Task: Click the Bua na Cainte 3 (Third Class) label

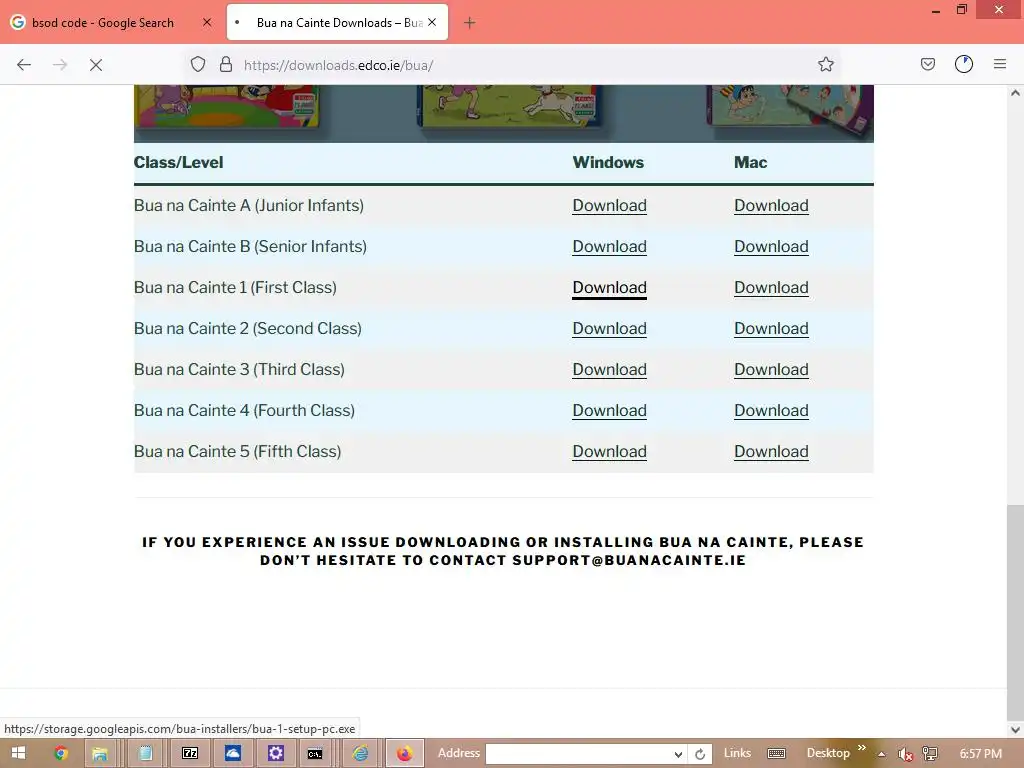Action: (239, 370)
